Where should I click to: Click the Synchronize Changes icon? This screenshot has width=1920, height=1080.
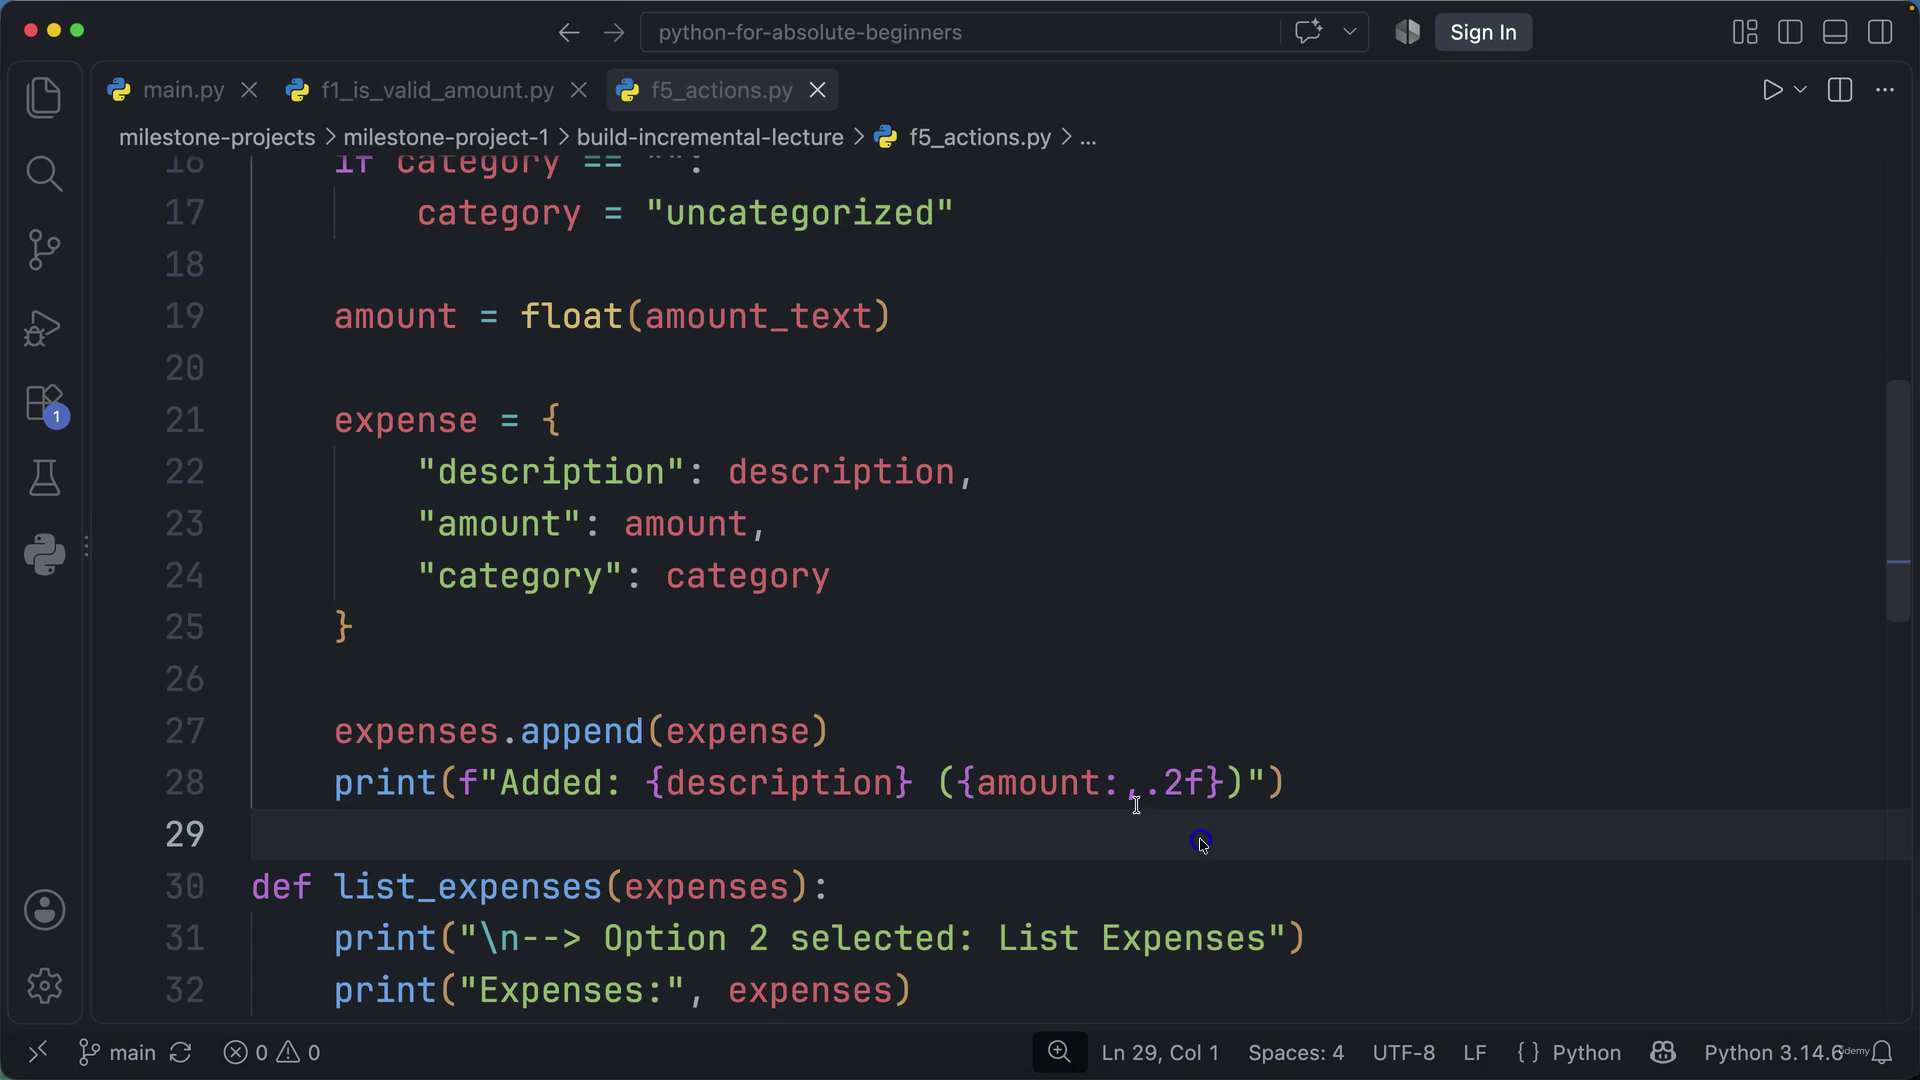pos(181,1053)
